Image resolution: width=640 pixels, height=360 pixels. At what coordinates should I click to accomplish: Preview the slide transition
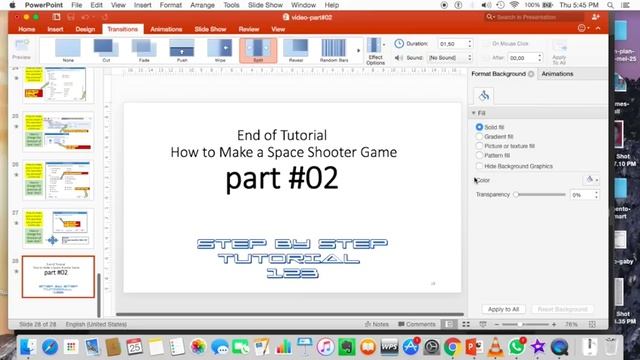21,49
